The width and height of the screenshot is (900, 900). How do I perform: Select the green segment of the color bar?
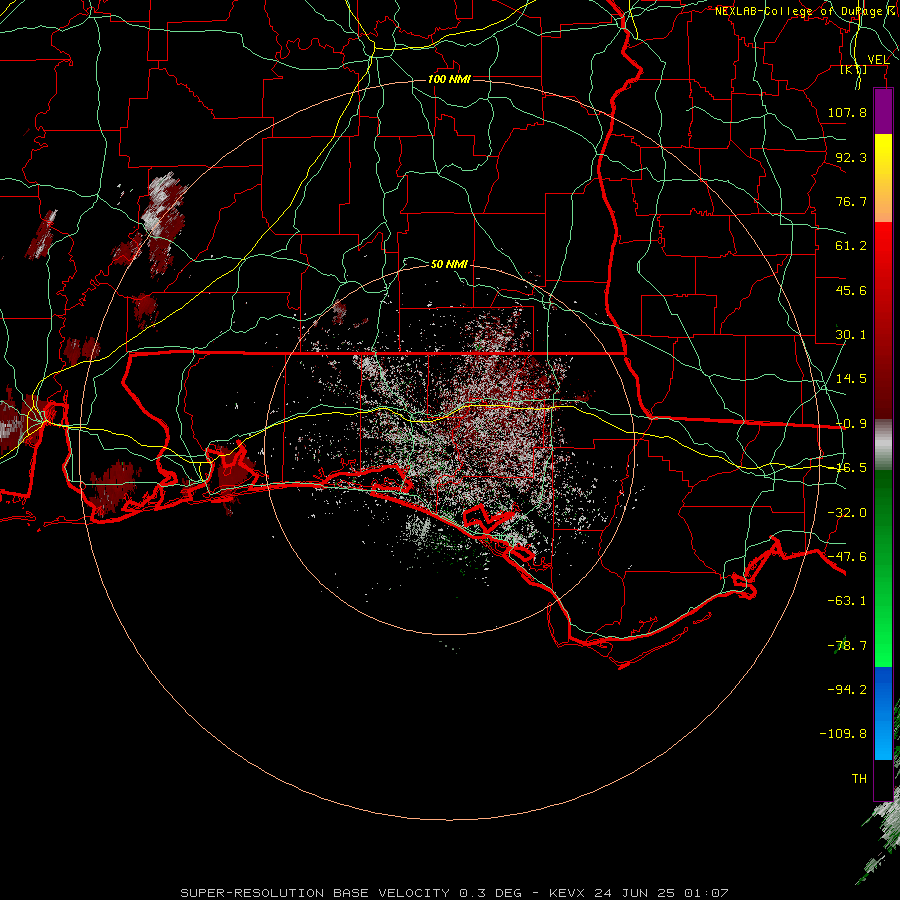tap(883, 568)
